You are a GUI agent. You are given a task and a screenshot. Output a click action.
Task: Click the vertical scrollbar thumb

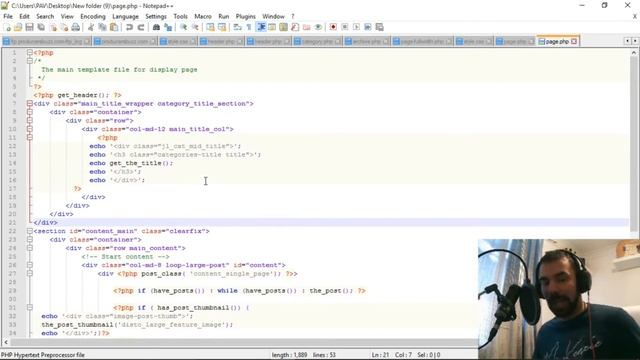[x=634, y=144]
